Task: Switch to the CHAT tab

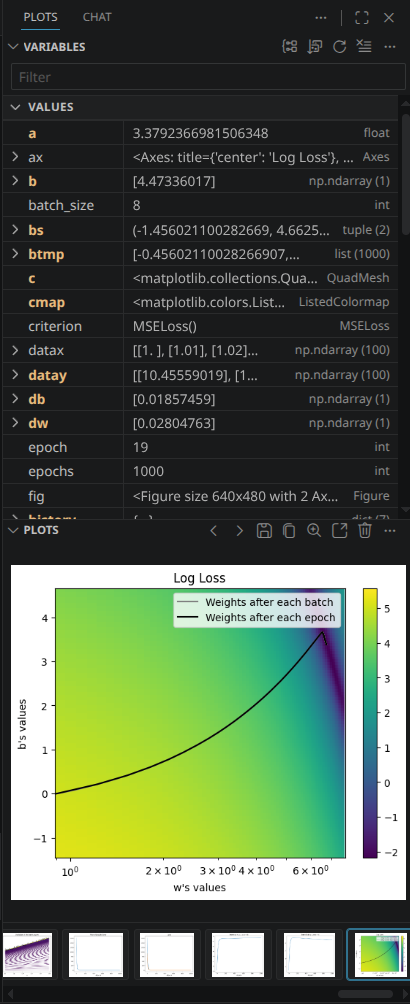Action: (97, 17)
